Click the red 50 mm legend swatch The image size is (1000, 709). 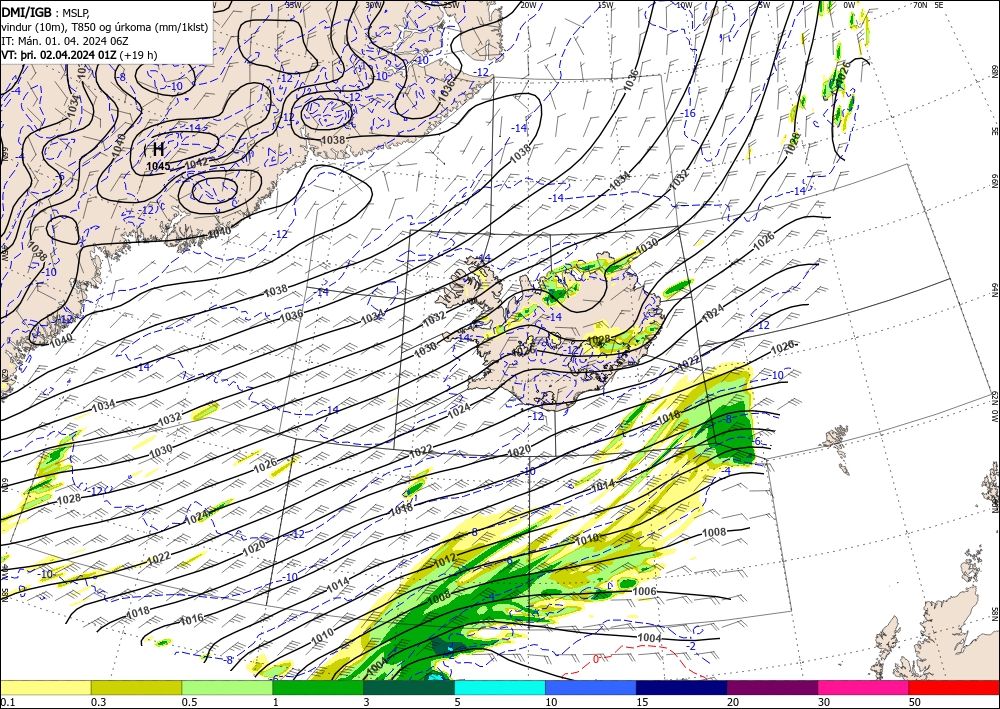pos(954,687)
